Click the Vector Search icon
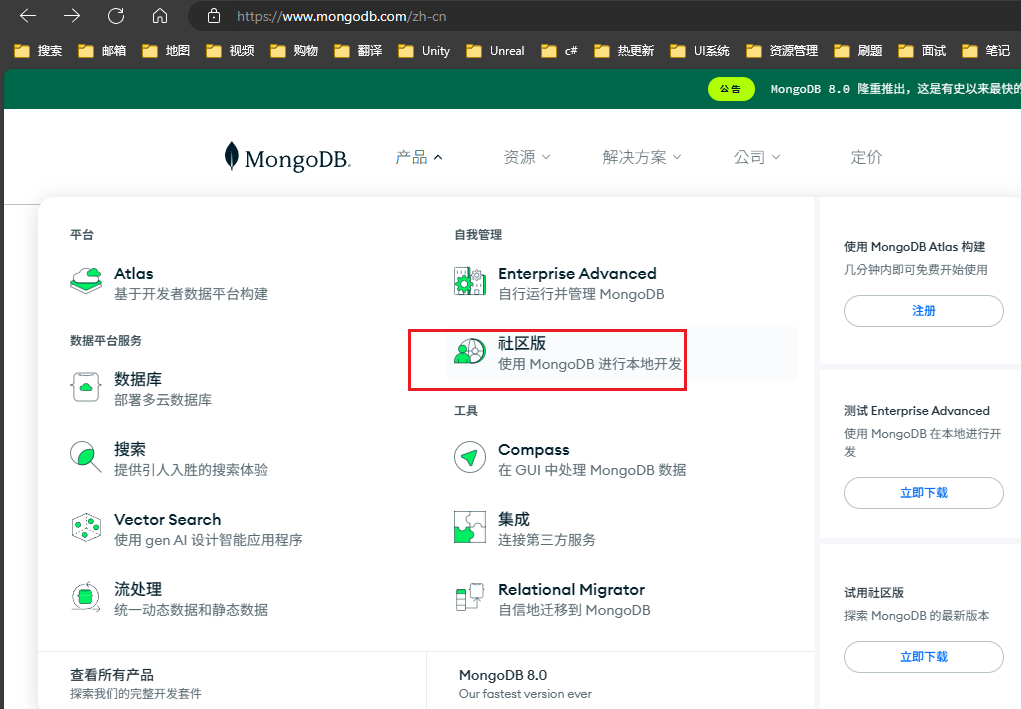This screenshot has height=709, width=1021. coord(86,527)
